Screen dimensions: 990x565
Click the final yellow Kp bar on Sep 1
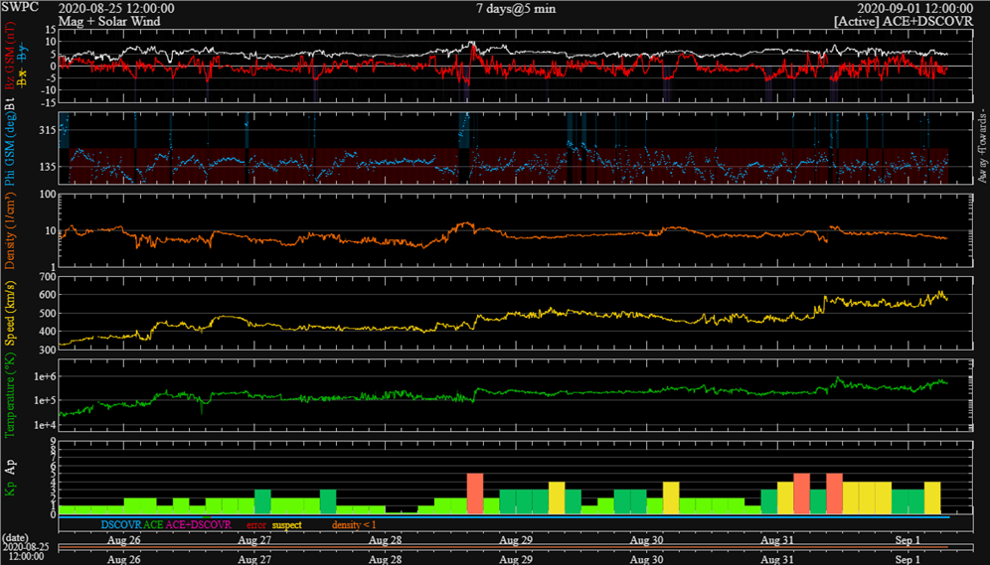click(x=933, y=497)
